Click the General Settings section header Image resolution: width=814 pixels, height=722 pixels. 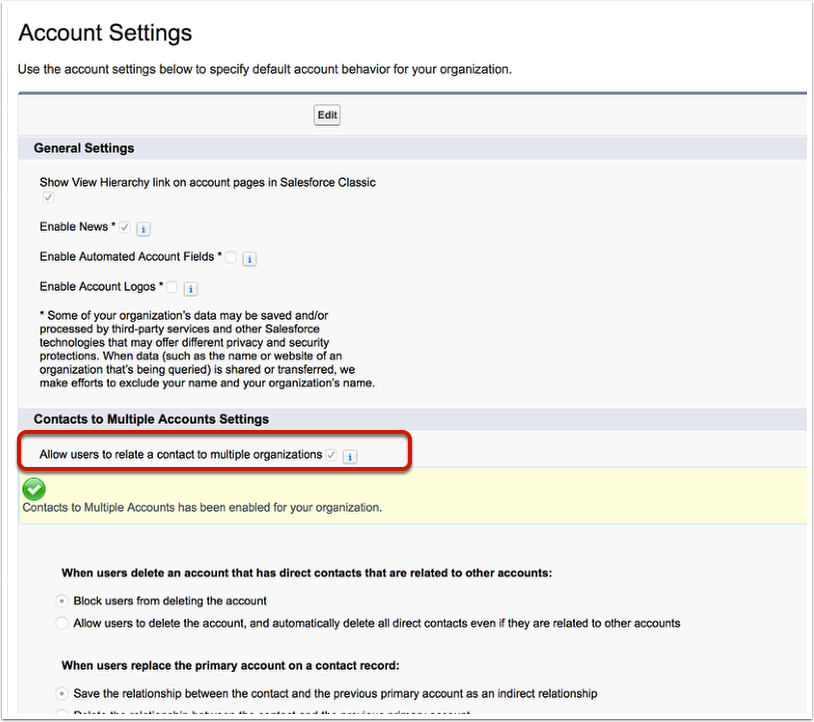(x=84, y=148)
